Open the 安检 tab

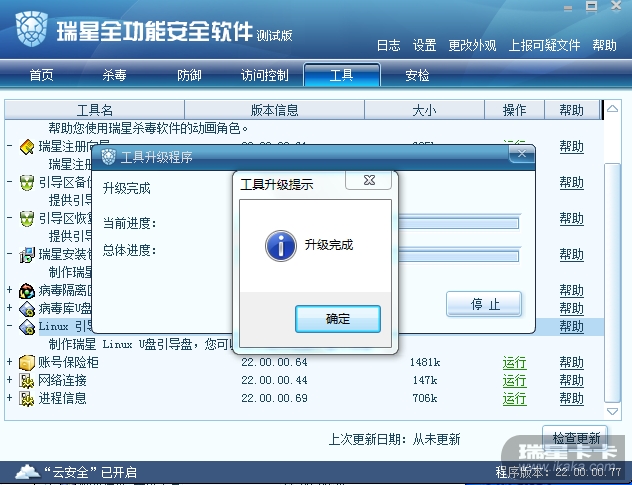pyautogui.click(x=417, y=75)
